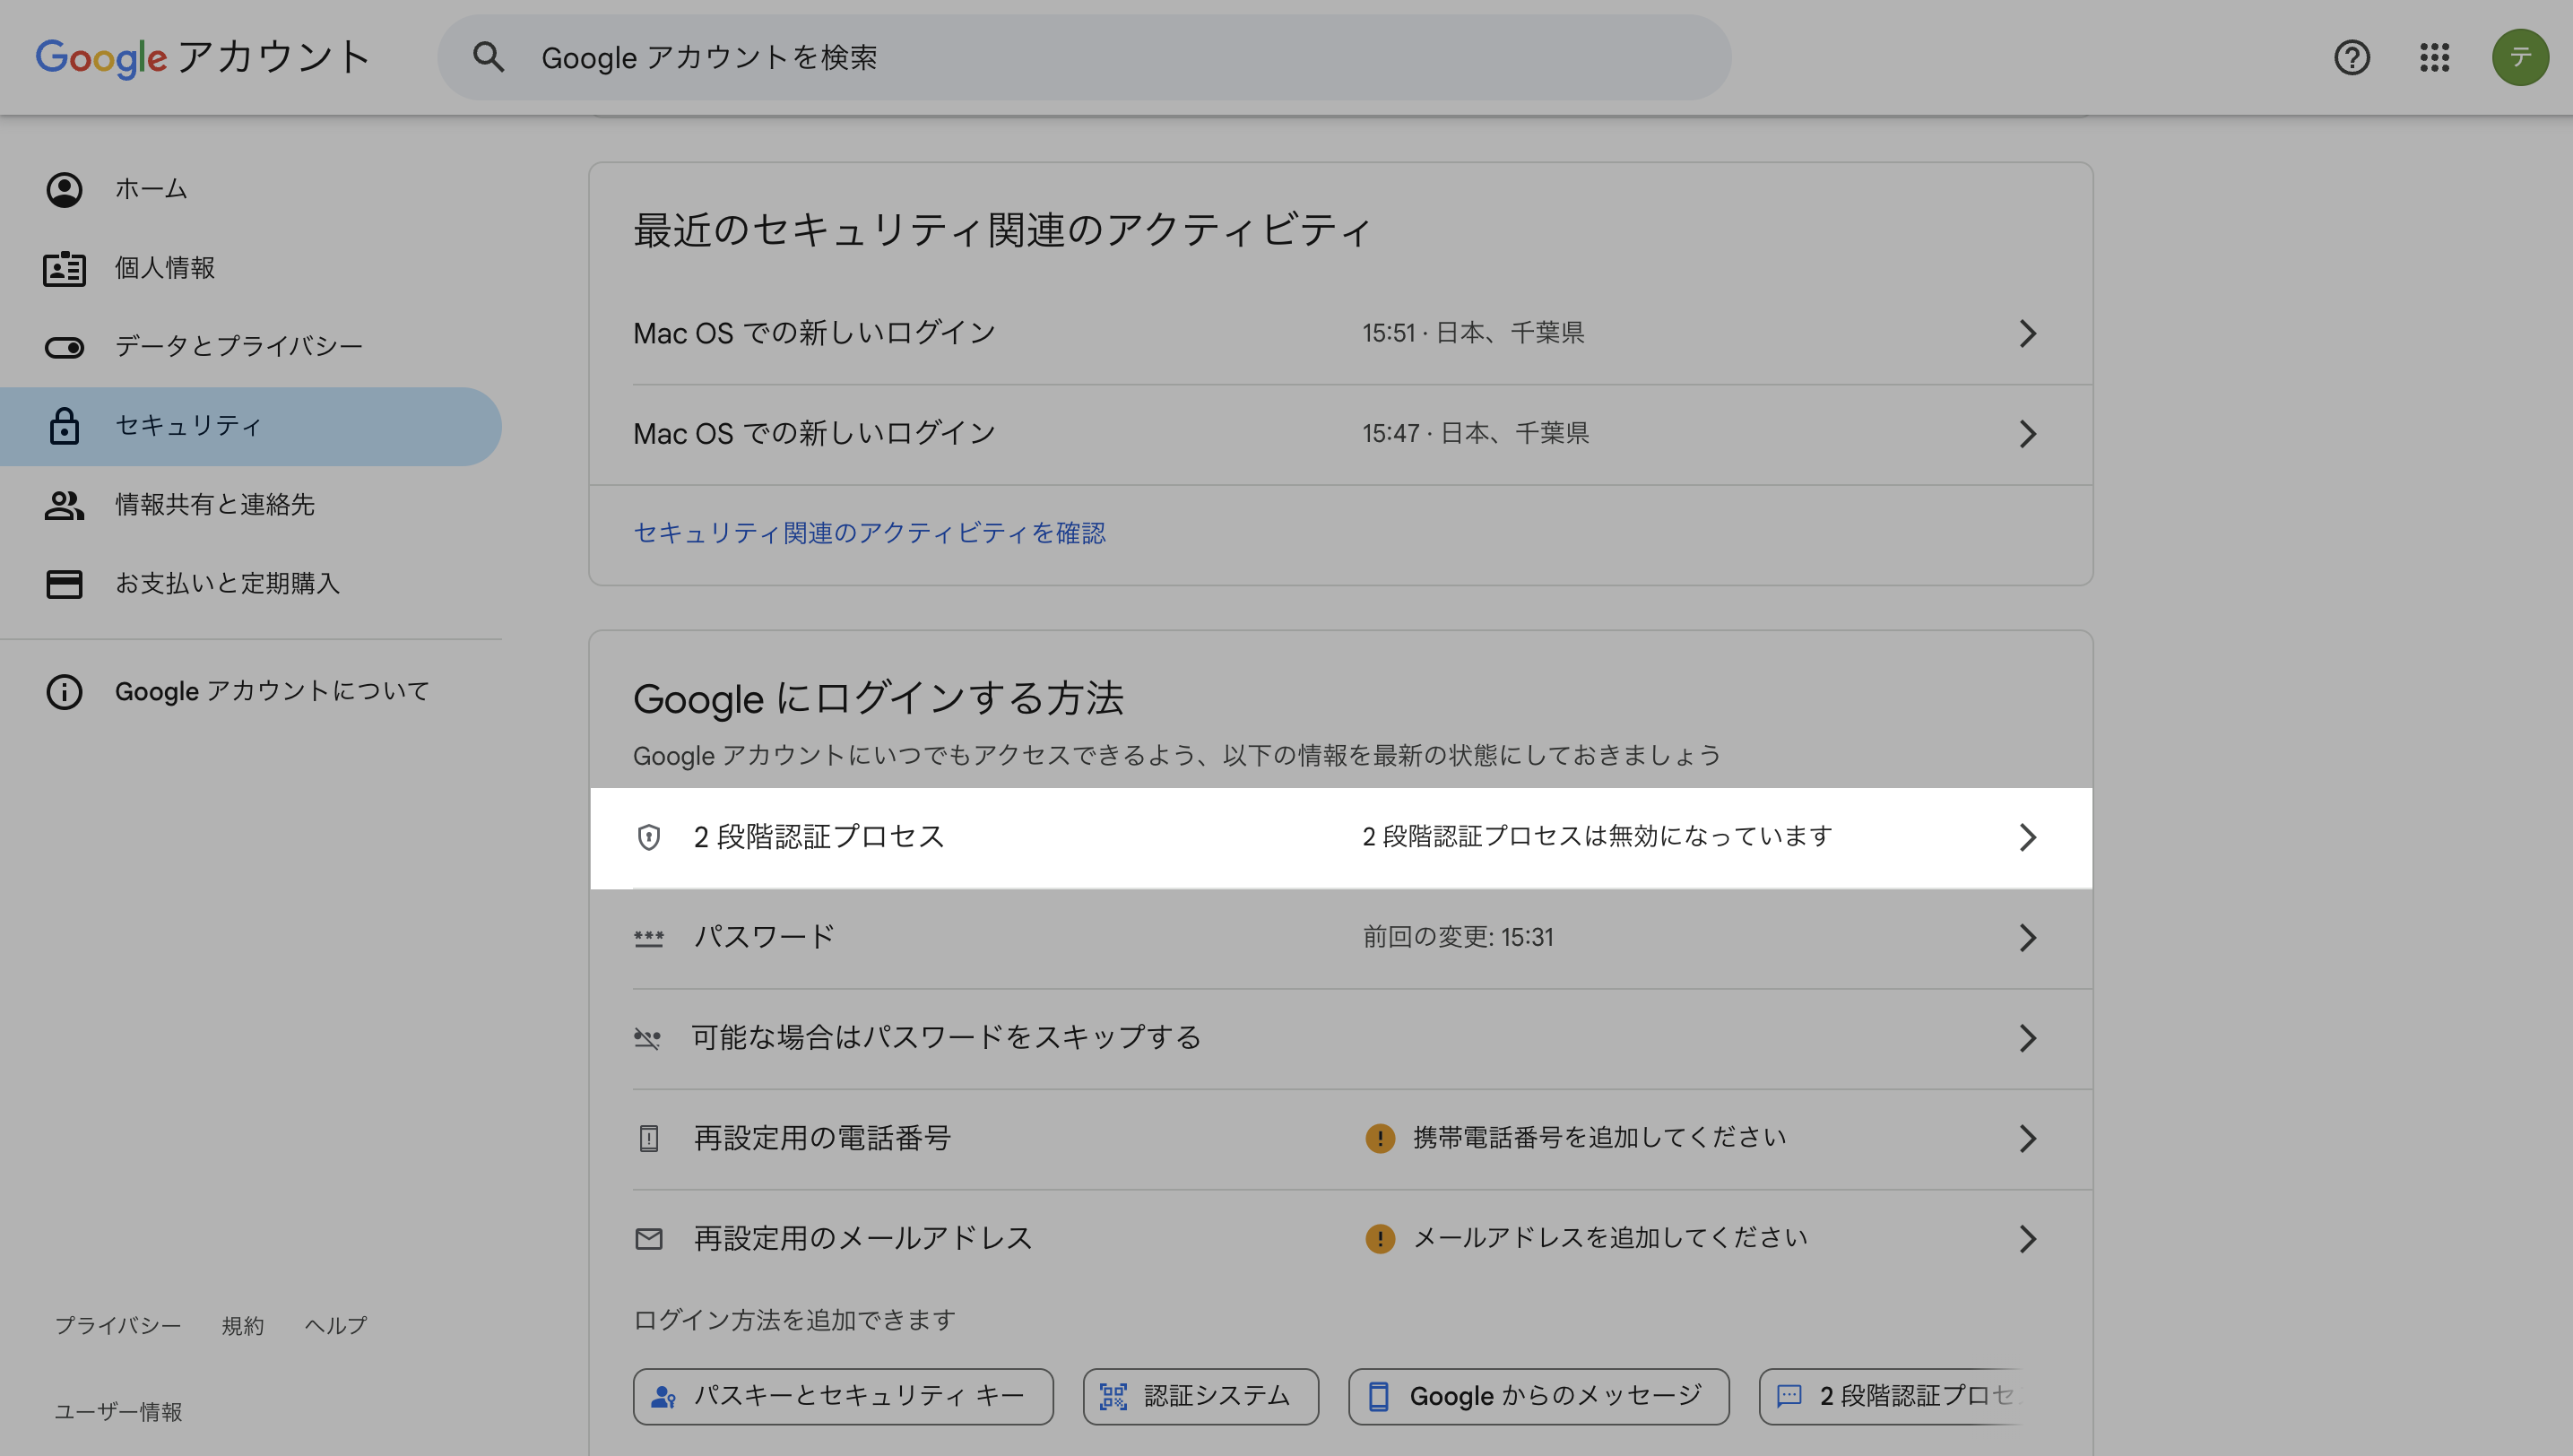The width and height of the screenshot is (2573, 1456).
Task: Click the お支払いと定期購入 card icon
Action: pos(64,583)
